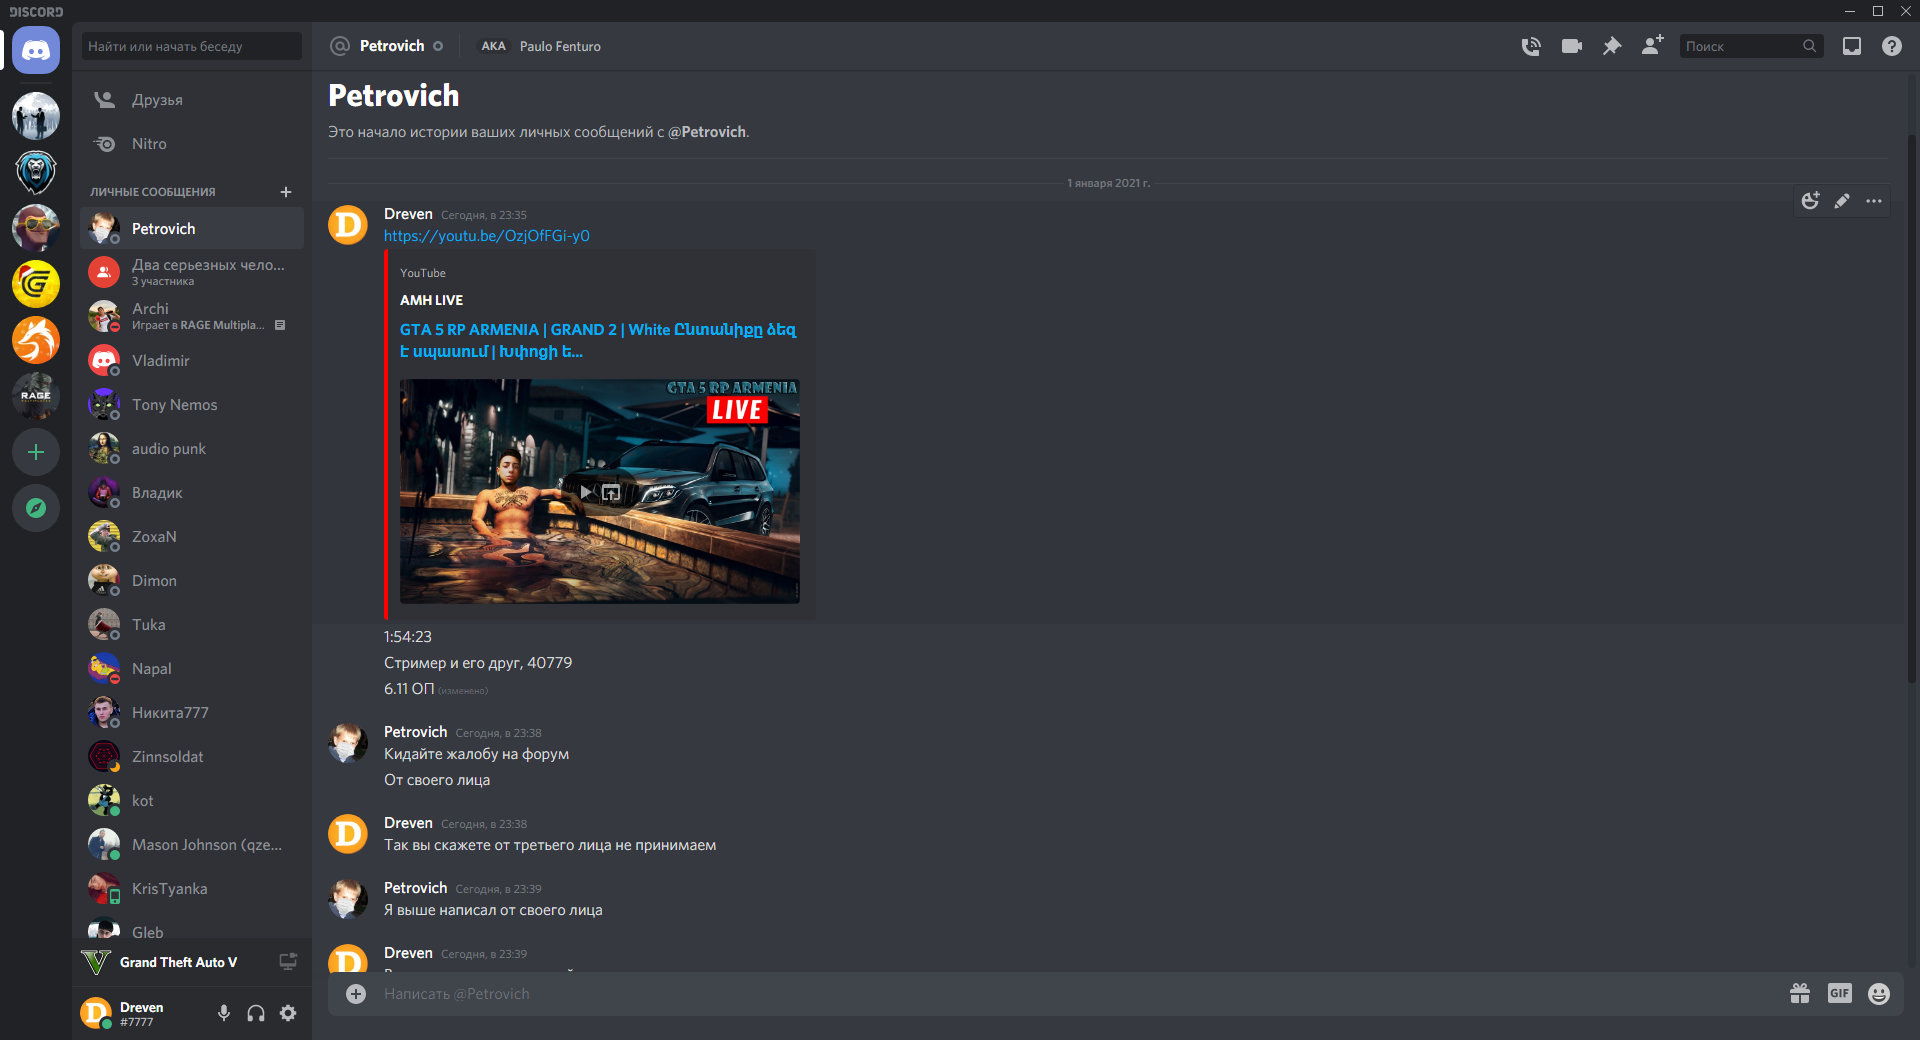Open the GIF picker
Image resolution: width=1920 pixels, height=1040 pixels.
point(1840,994)
